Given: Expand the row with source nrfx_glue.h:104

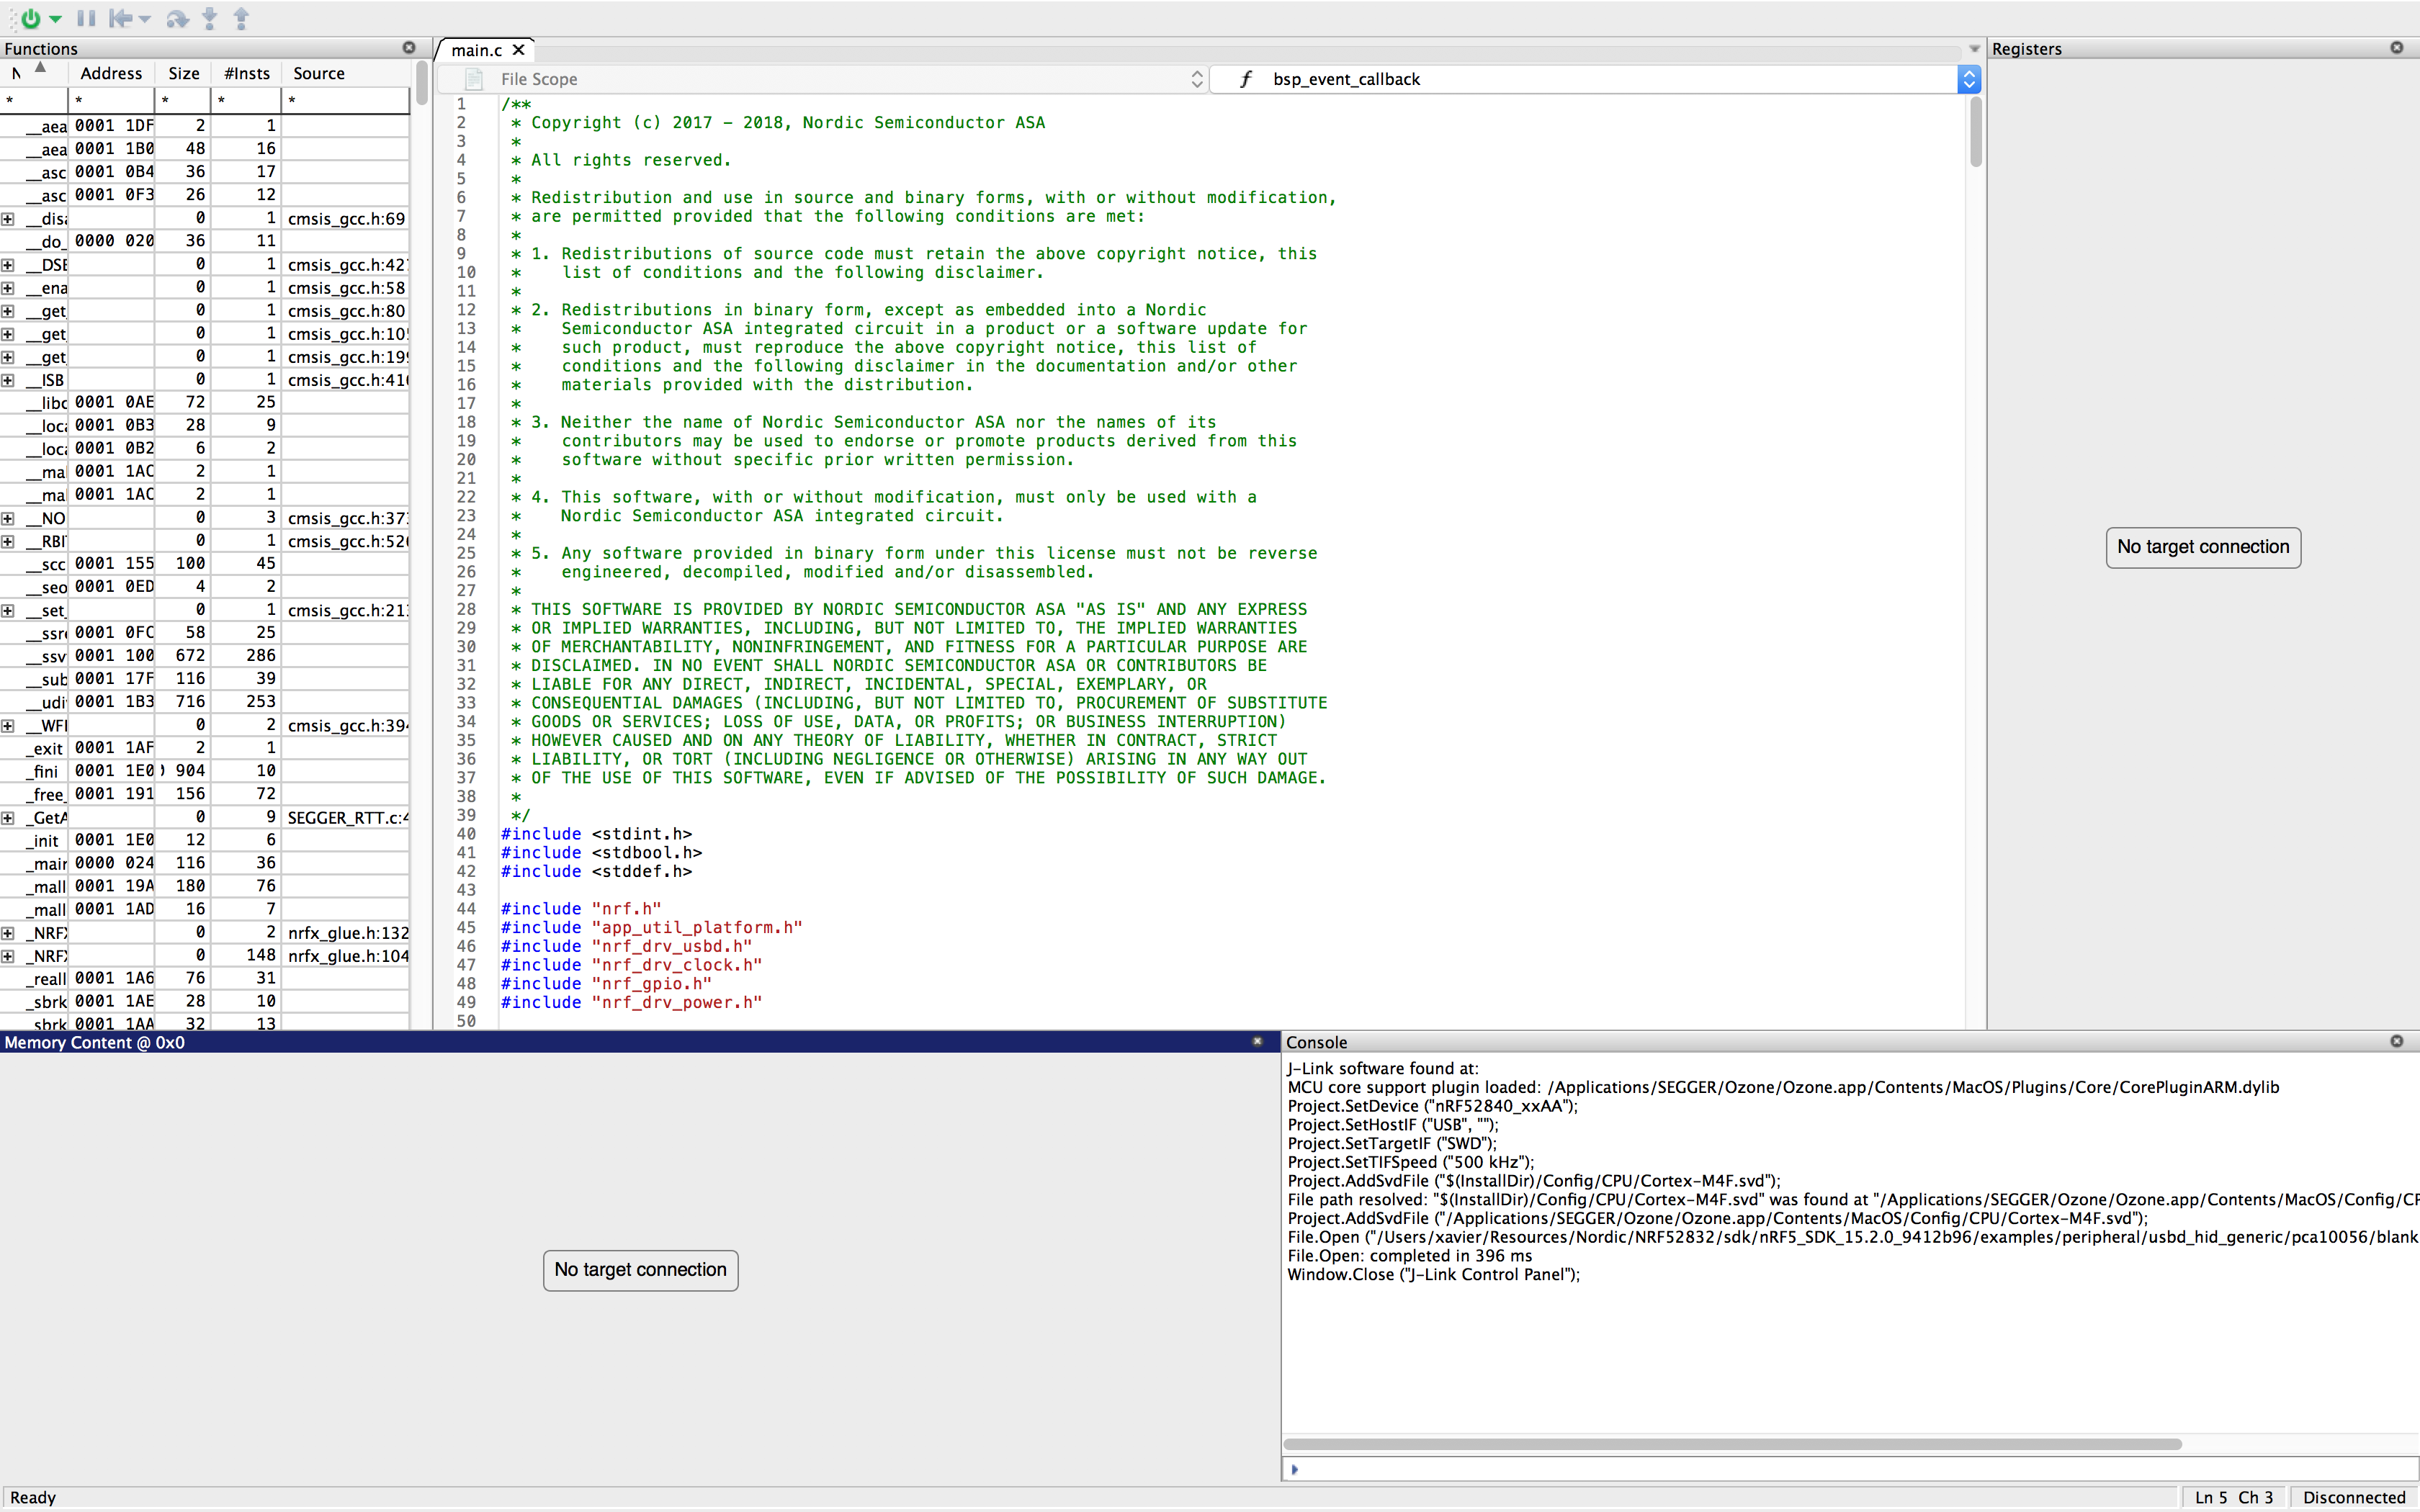Looking at the screenshot, I should point(8,956).
